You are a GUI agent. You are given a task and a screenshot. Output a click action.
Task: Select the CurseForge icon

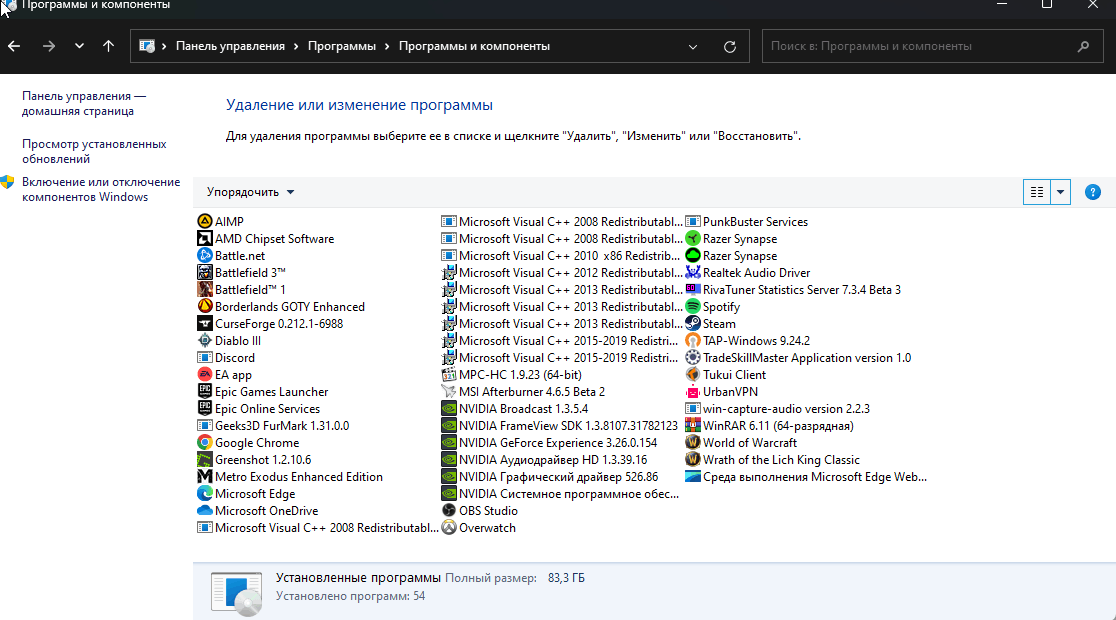(204, 323)
